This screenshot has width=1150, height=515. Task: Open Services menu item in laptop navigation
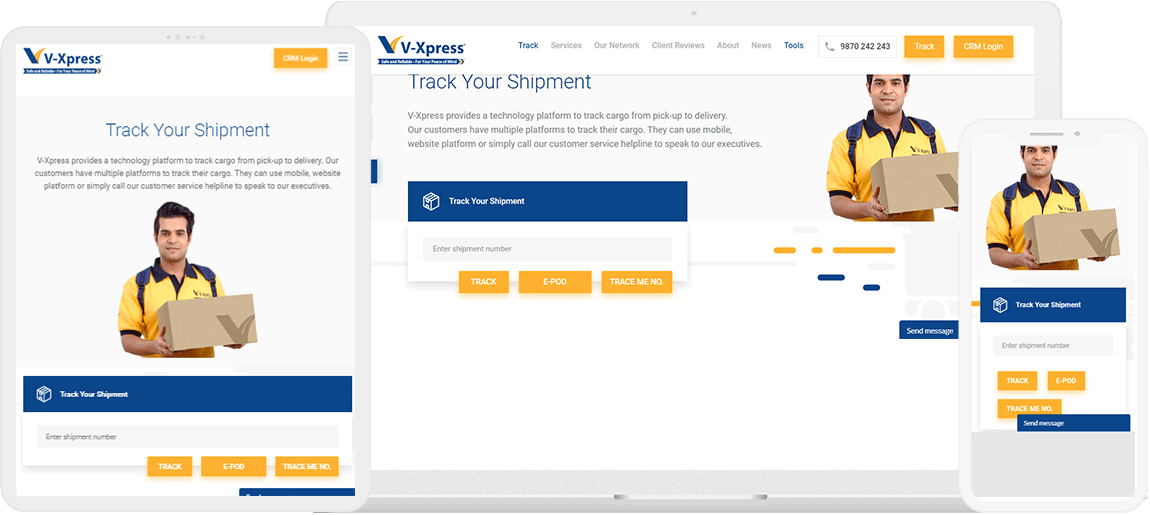coord(566,45)
